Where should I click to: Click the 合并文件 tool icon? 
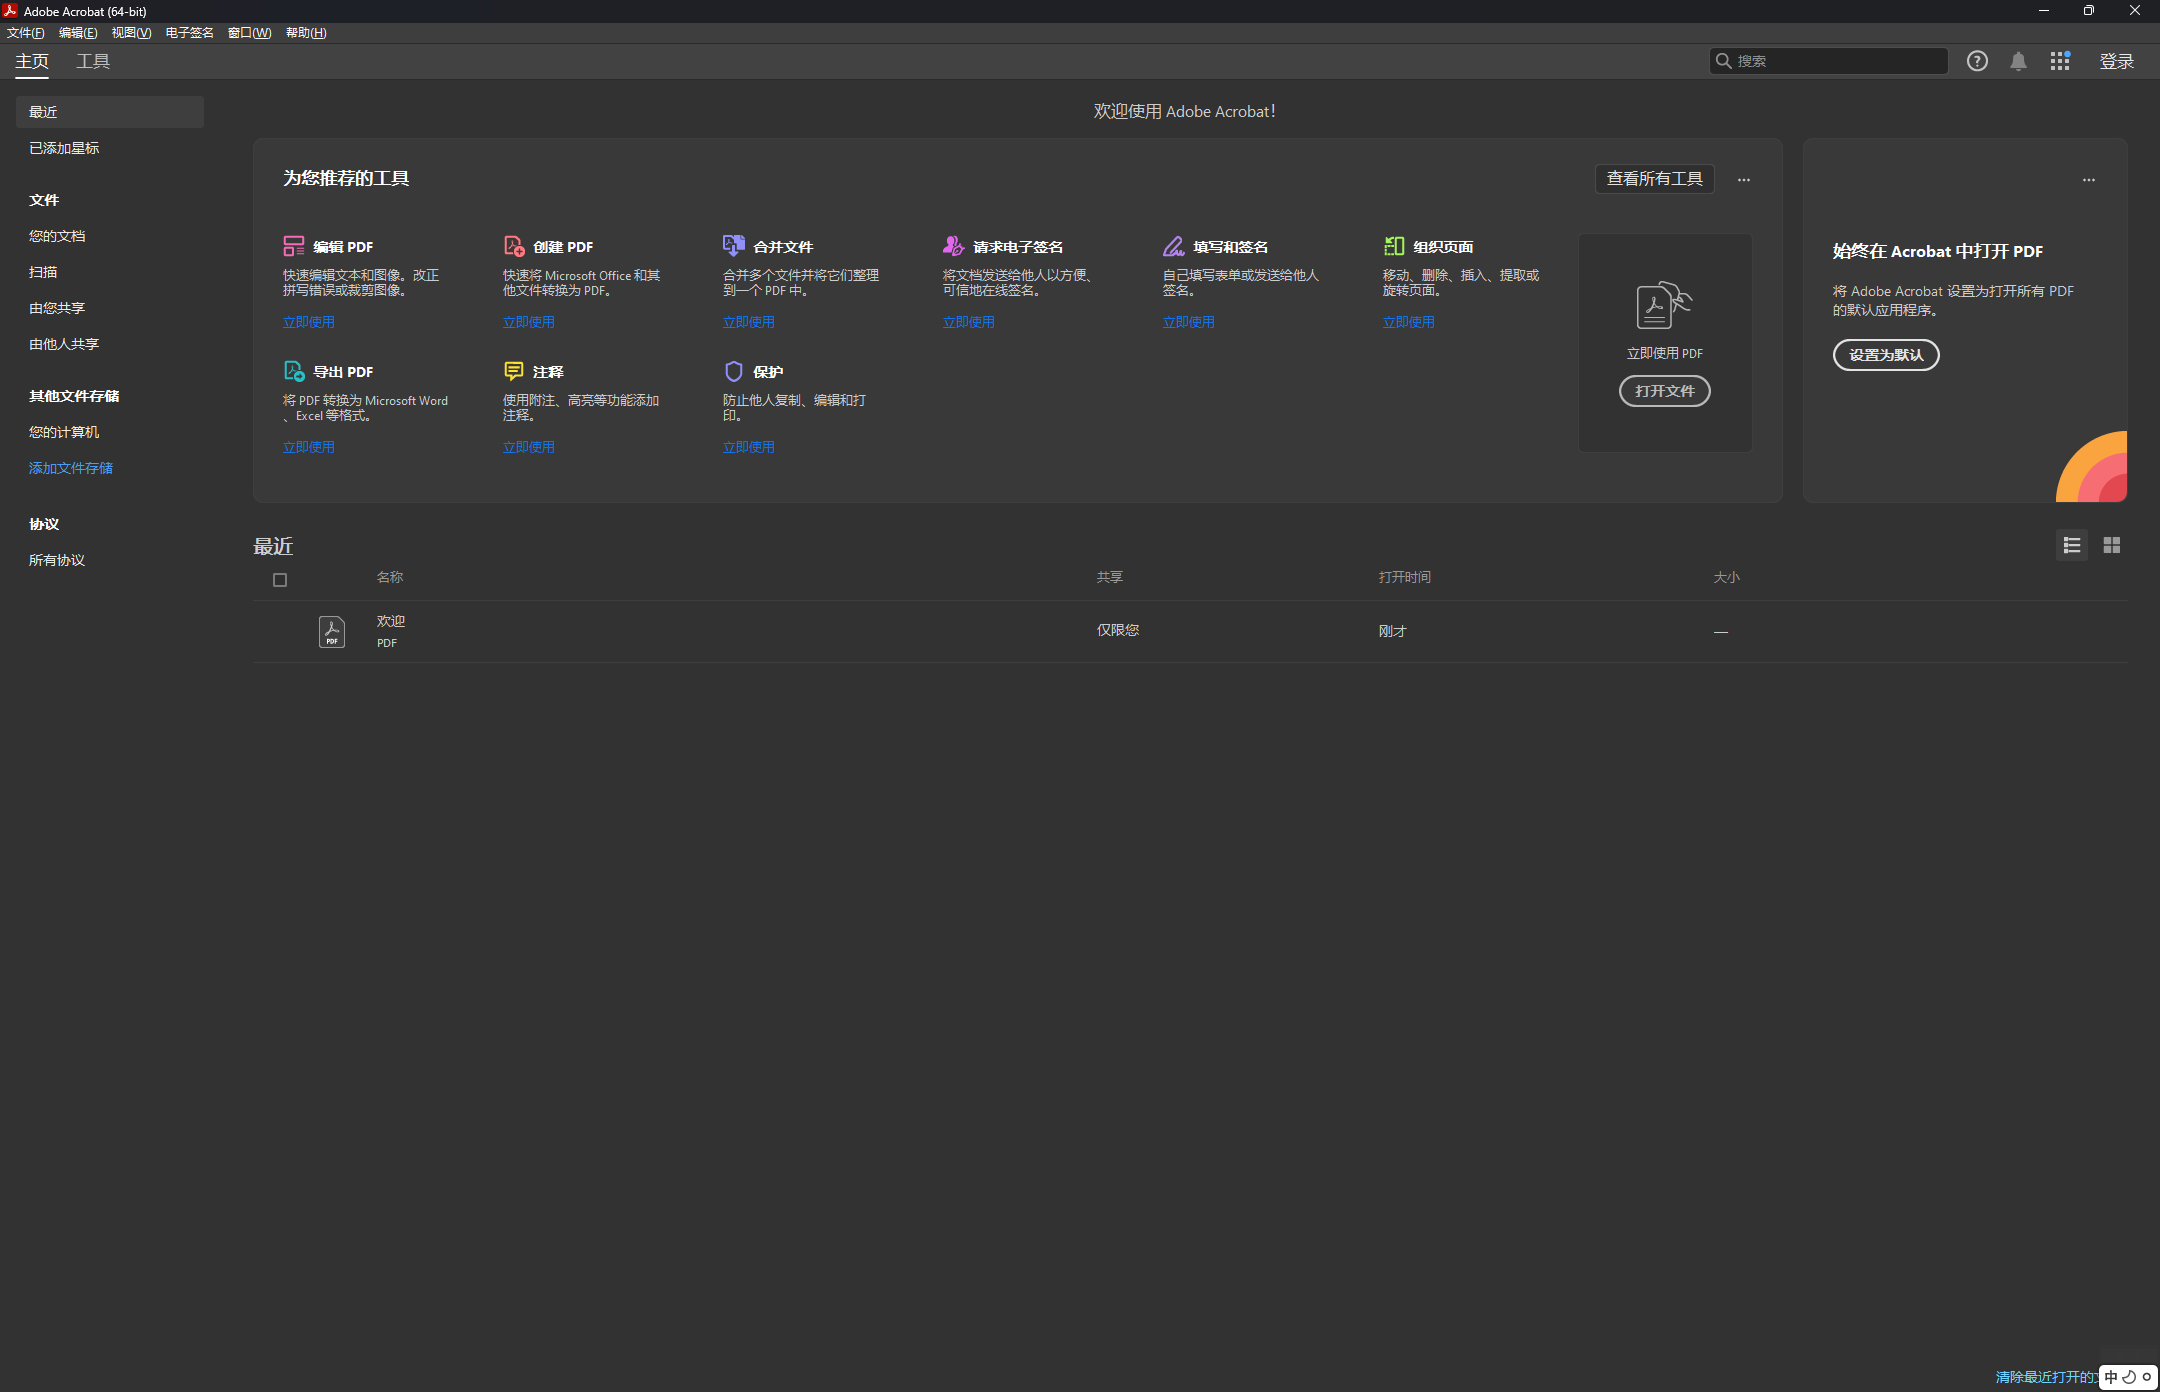(733, 246)
